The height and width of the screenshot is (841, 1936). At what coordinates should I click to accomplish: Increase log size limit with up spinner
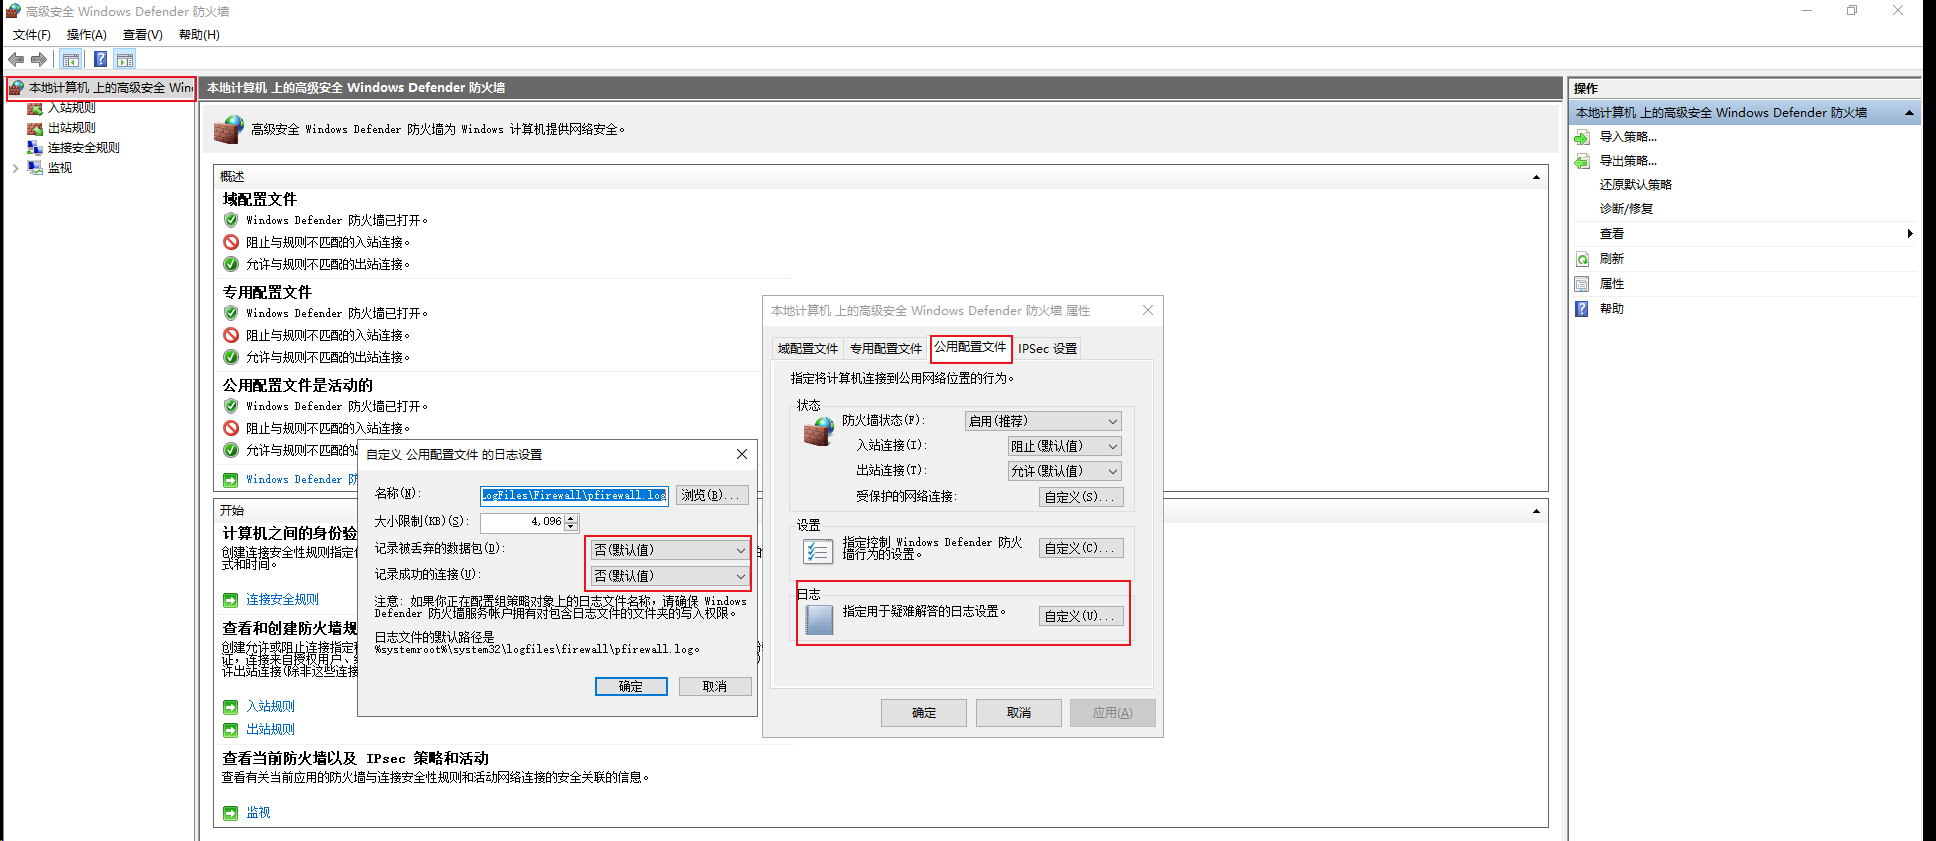571,518
